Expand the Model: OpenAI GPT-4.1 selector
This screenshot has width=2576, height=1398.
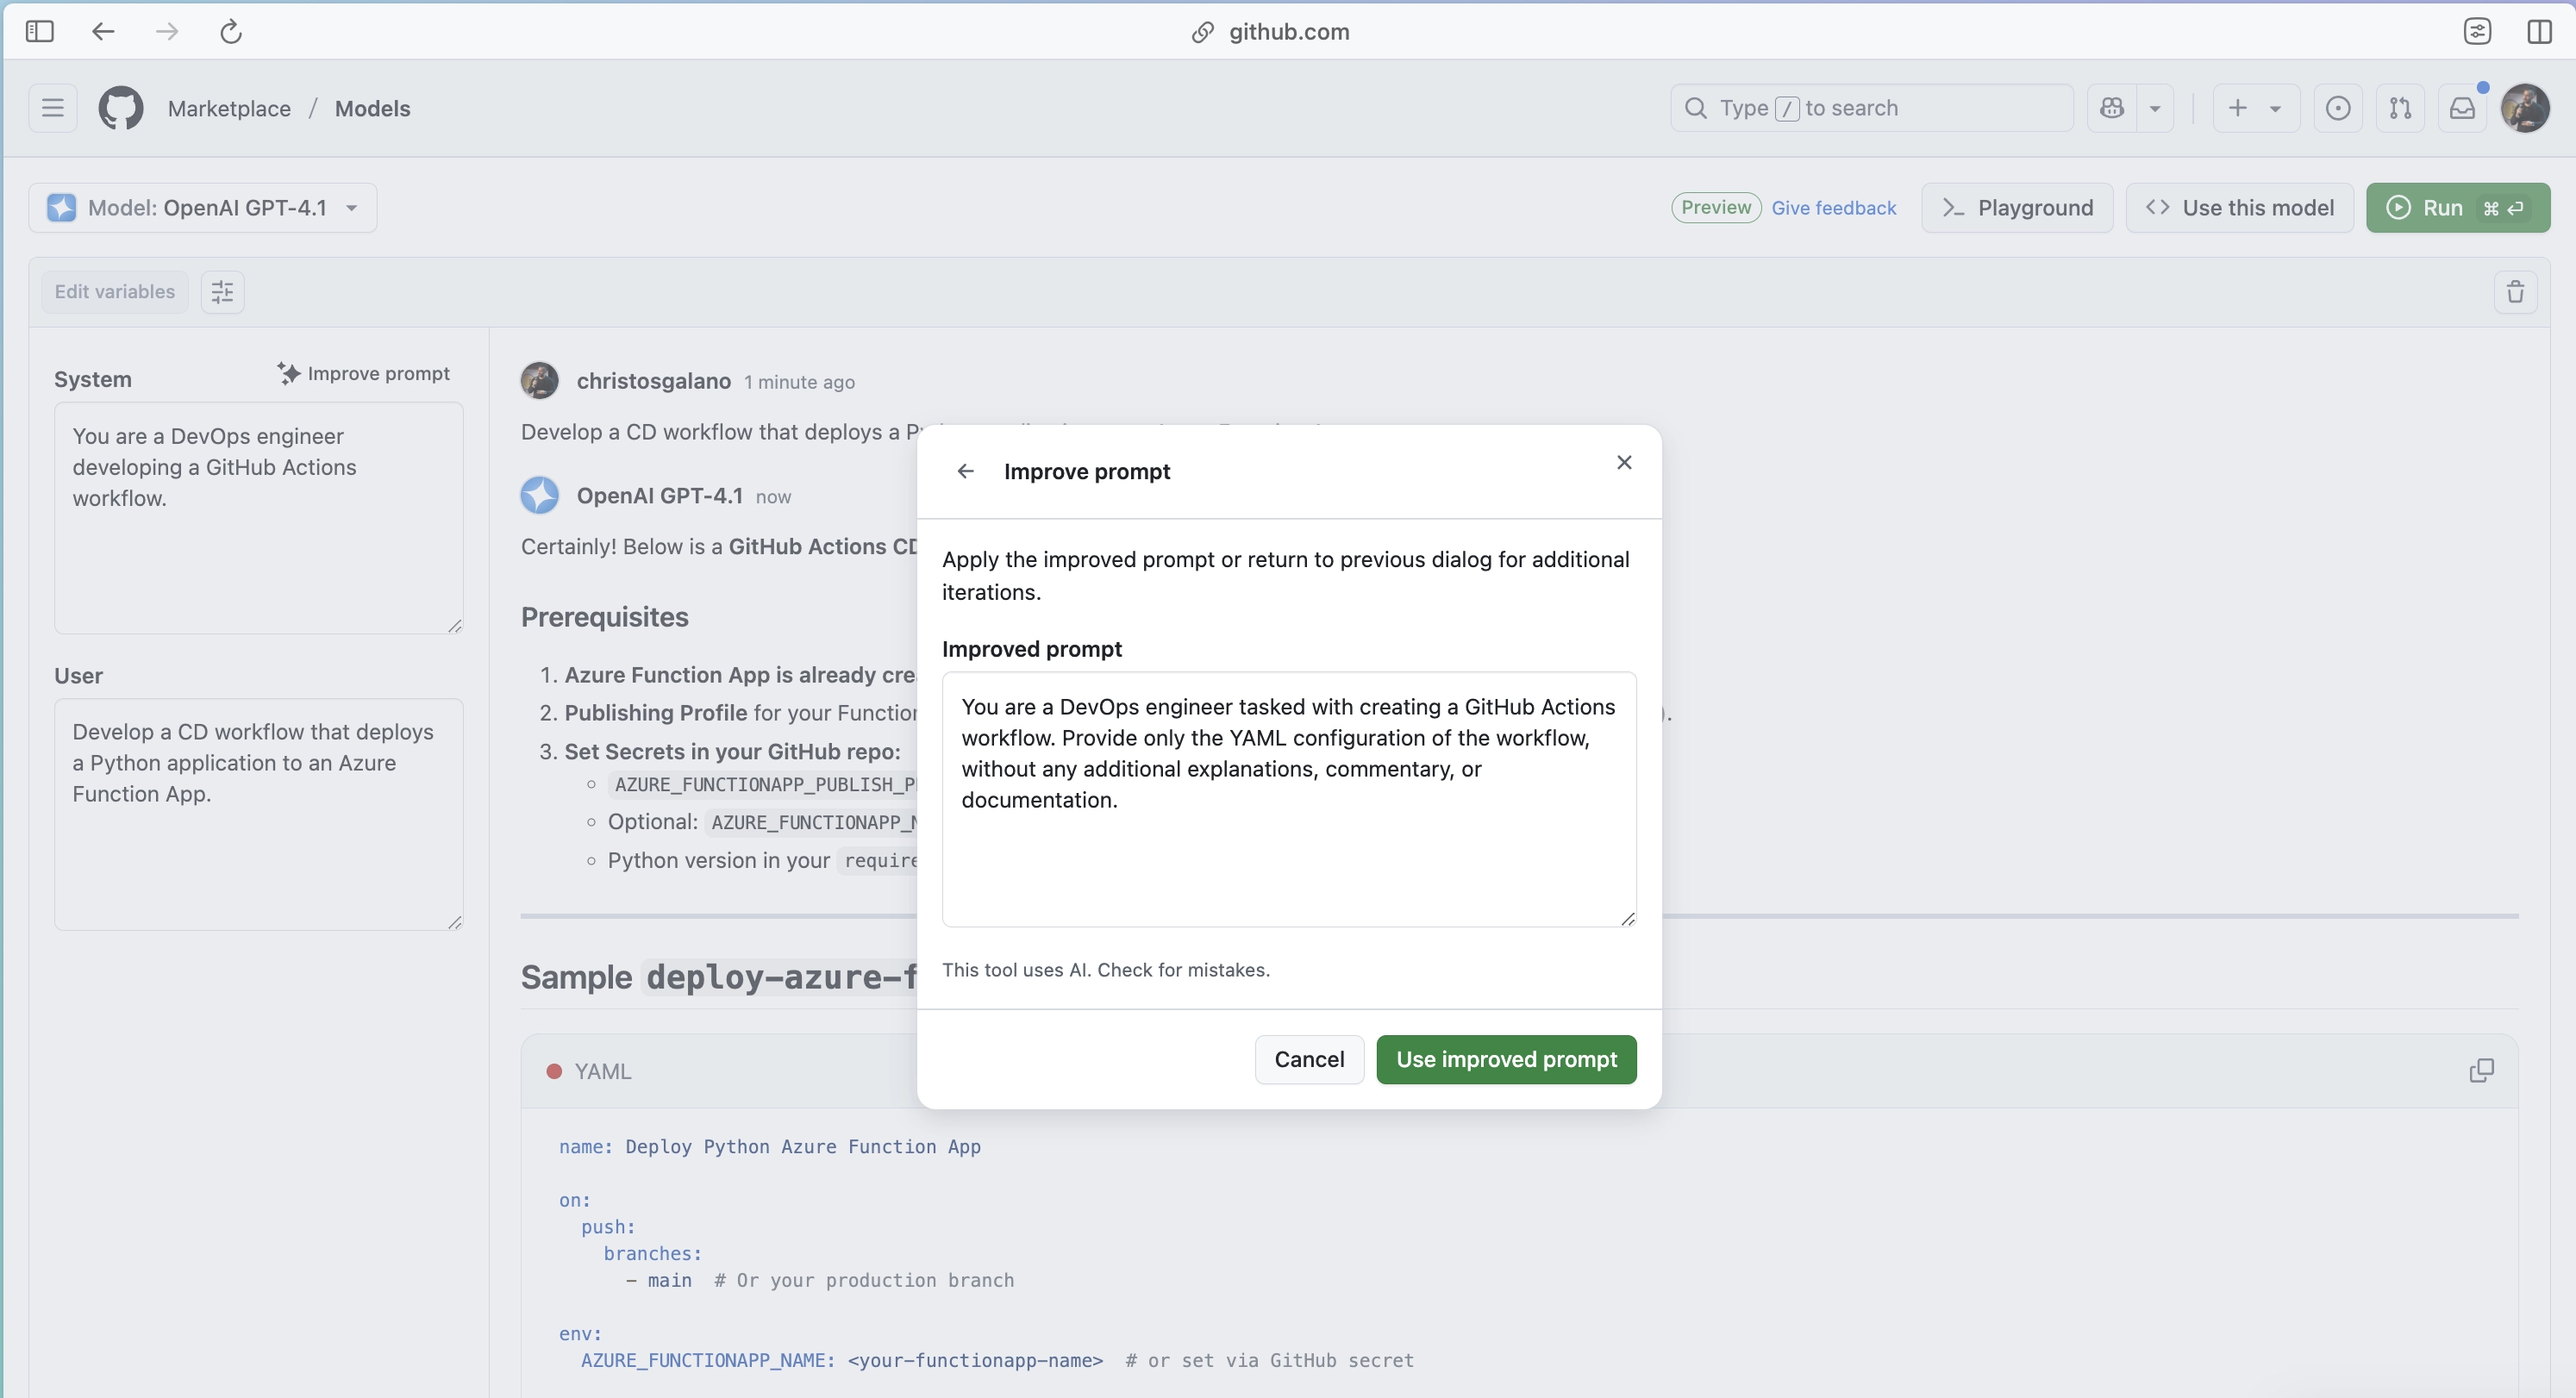(203, 208)
